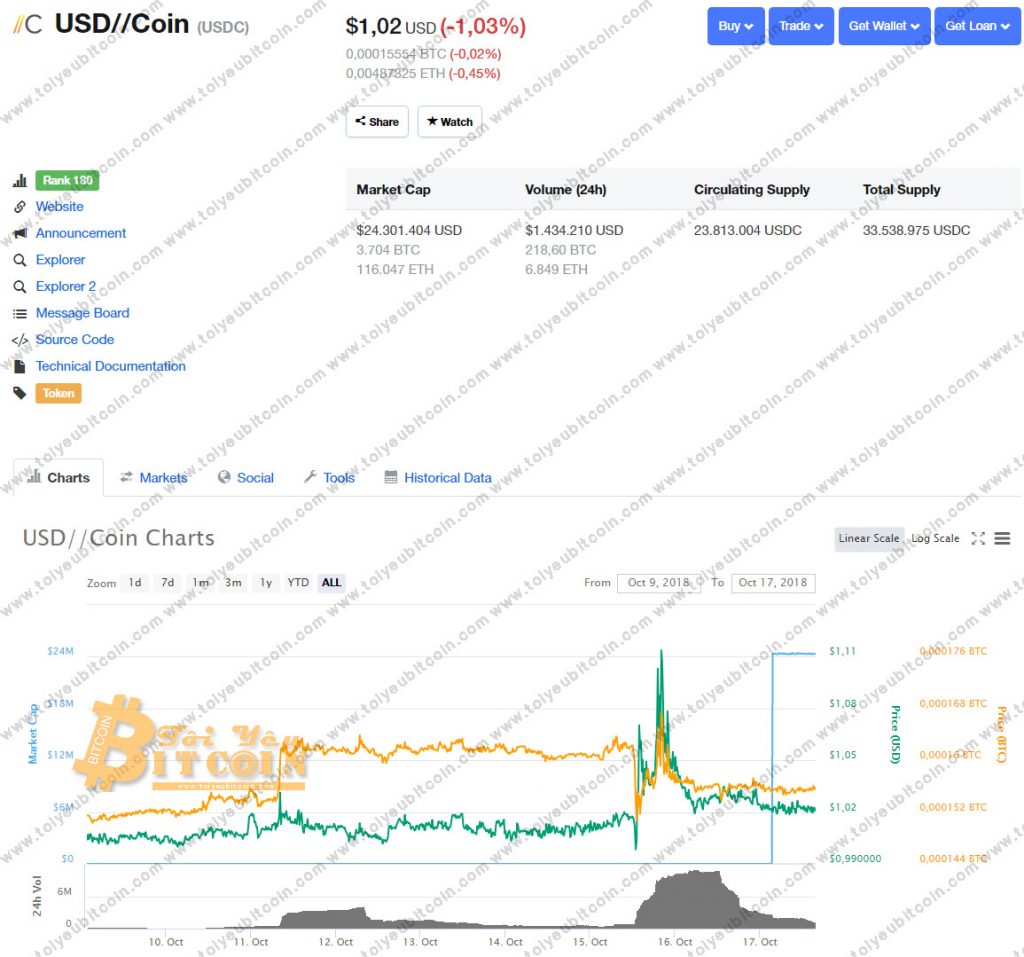
Task: Click the $1,02 USD price
Action: pyautogui.click(x=391, y=27)
